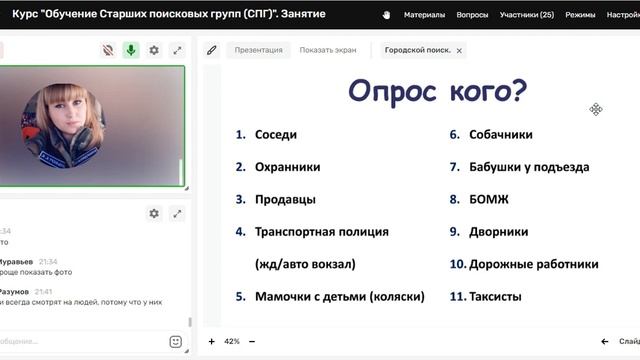Click the video panel resize corner handle

coord(187,188)
